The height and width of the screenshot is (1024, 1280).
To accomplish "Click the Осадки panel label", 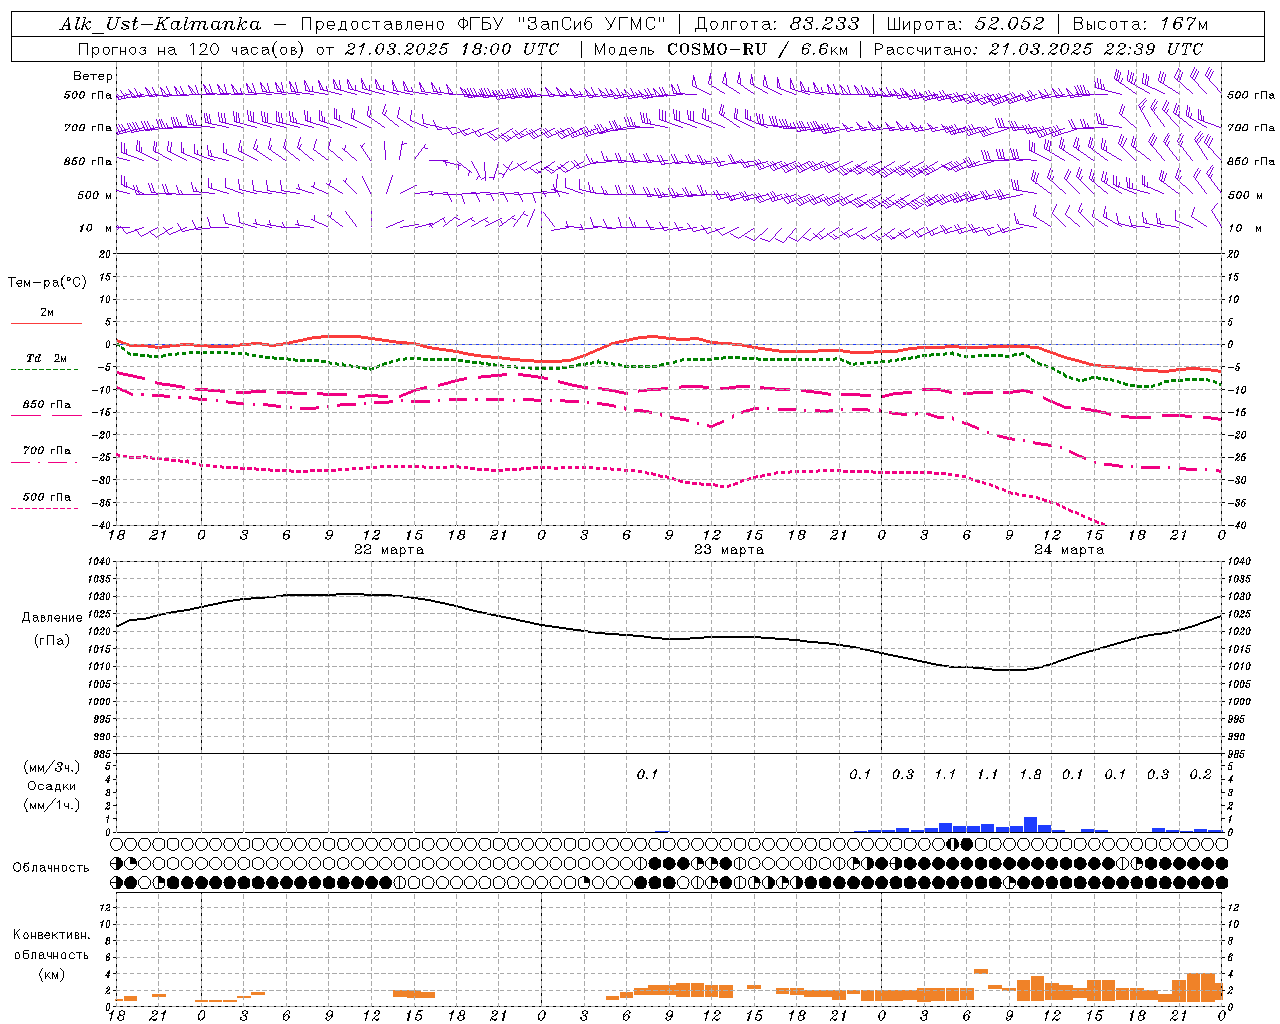I will click(x=51, y=786).
